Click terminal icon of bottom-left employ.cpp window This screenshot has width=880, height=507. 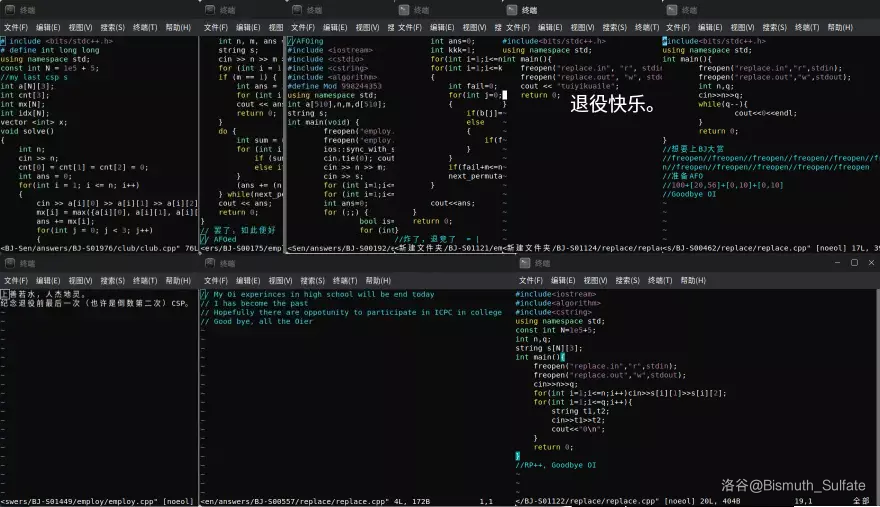pos(8,263)
